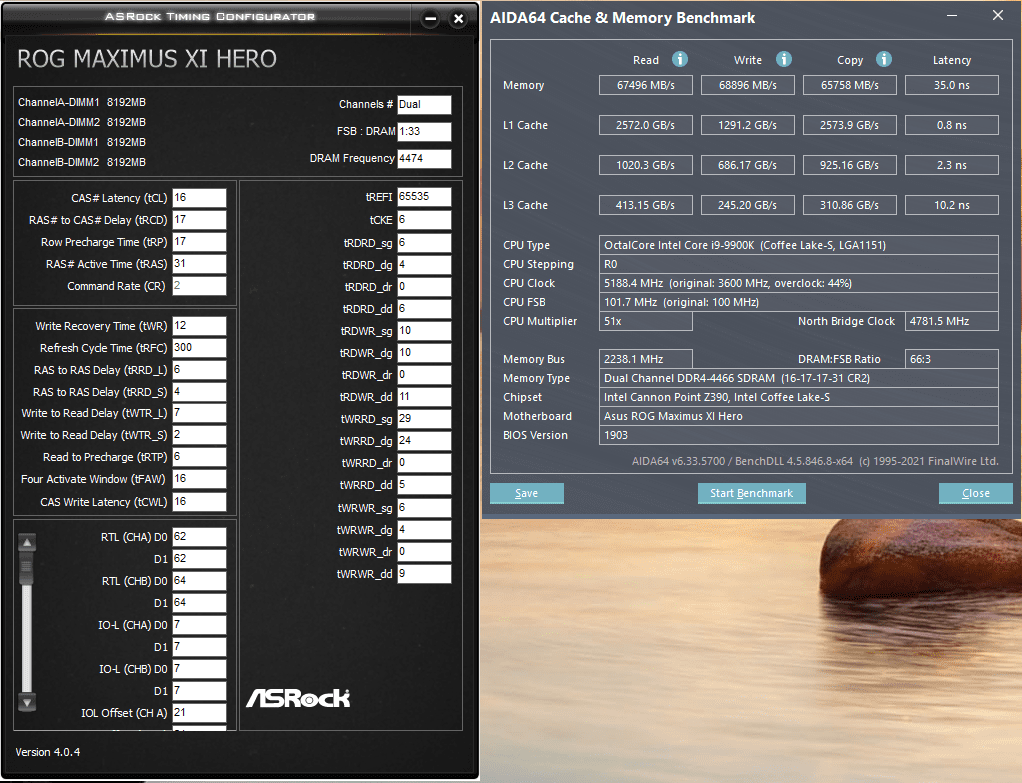Click the RTL (CHA) D0 field
The height and width of the screenshot is (783, 1022).
[199, 537]
